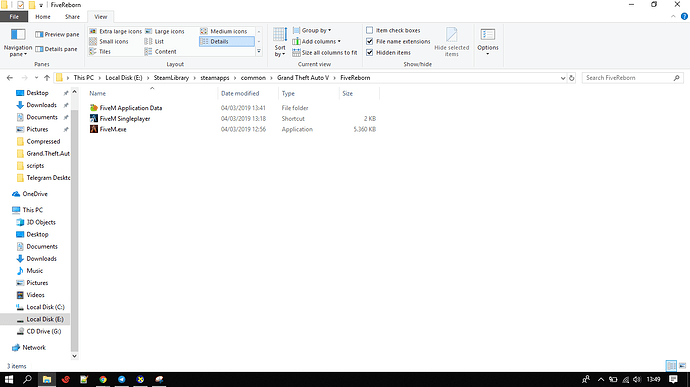Viewport: 690px width, 387px height.
Task: Open taskbar Search
Action: pyautogui.click(x=27, y=379)
